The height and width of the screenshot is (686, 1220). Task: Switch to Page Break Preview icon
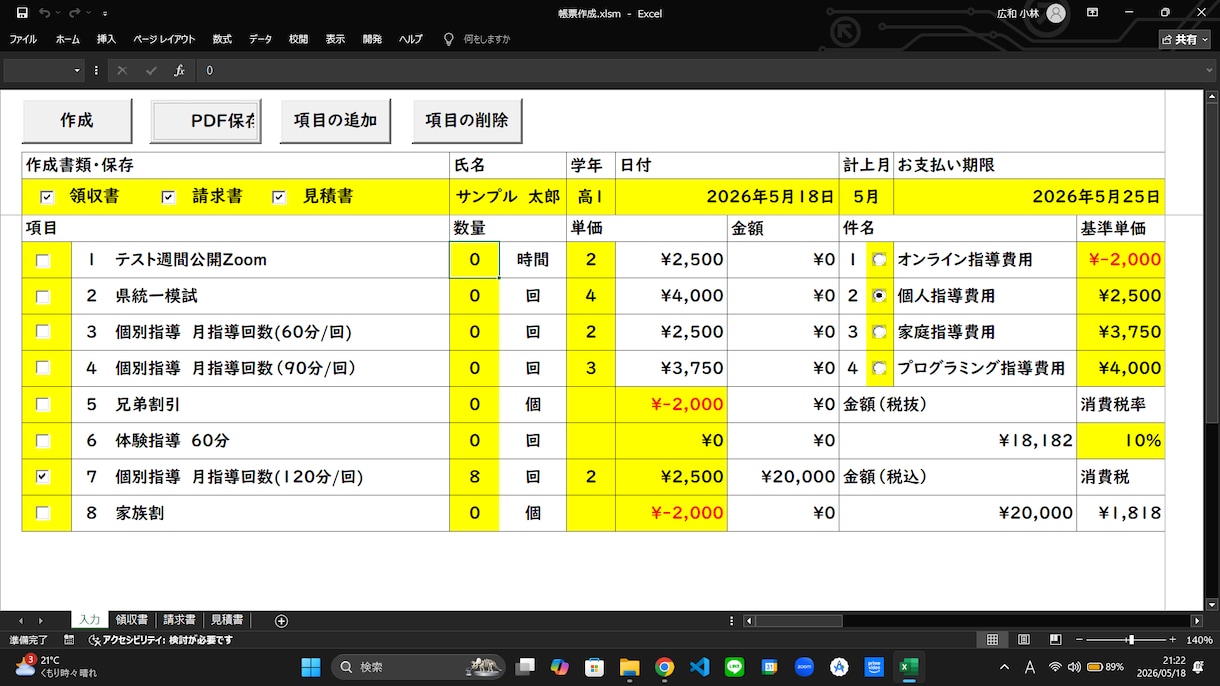(x=1055, y=640)
